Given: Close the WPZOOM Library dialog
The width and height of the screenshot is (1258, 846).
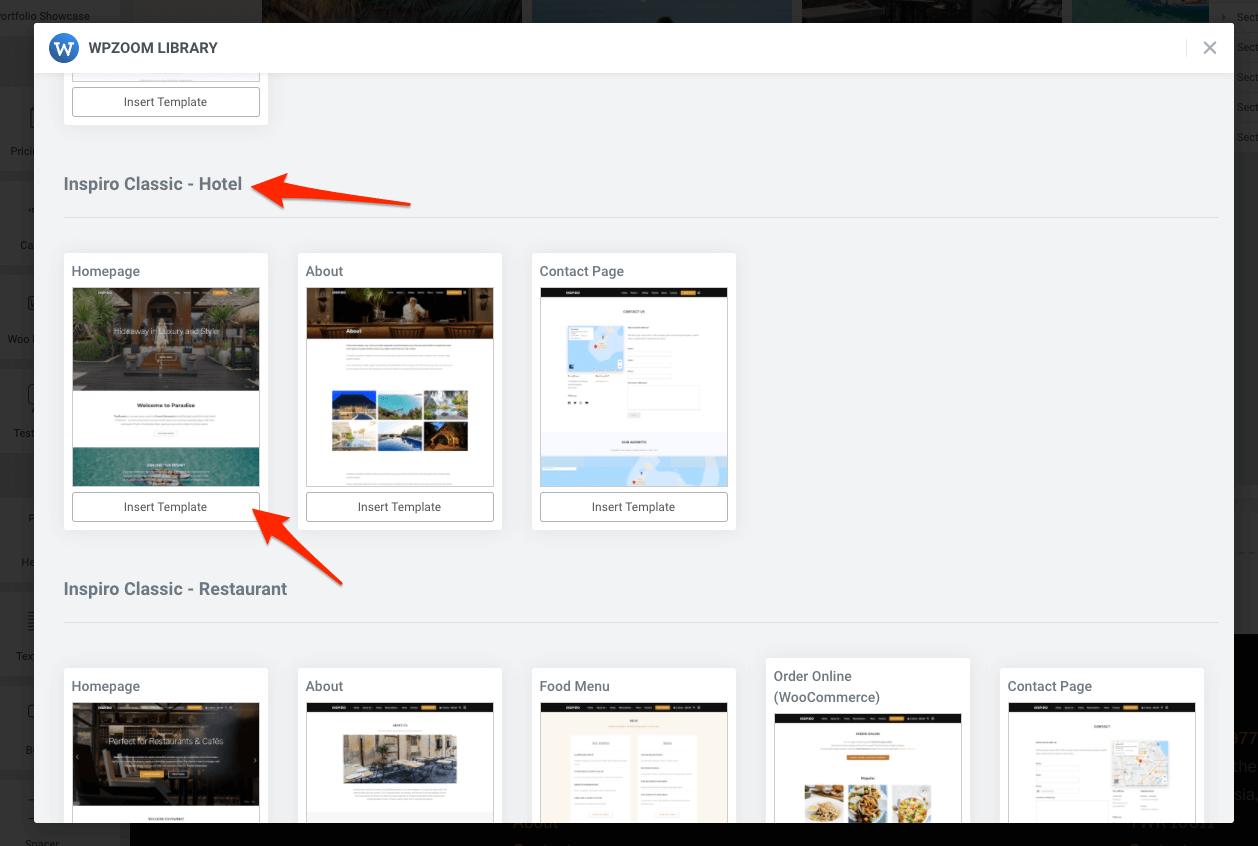Looking at the screenshot, I should pyautogui.click(x=1209, y=47).
